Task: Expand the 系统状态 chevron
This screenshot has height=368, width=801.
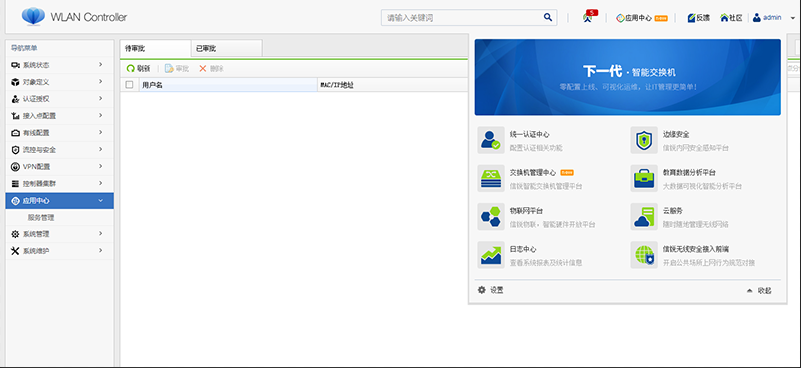Action: click(101, 64)
